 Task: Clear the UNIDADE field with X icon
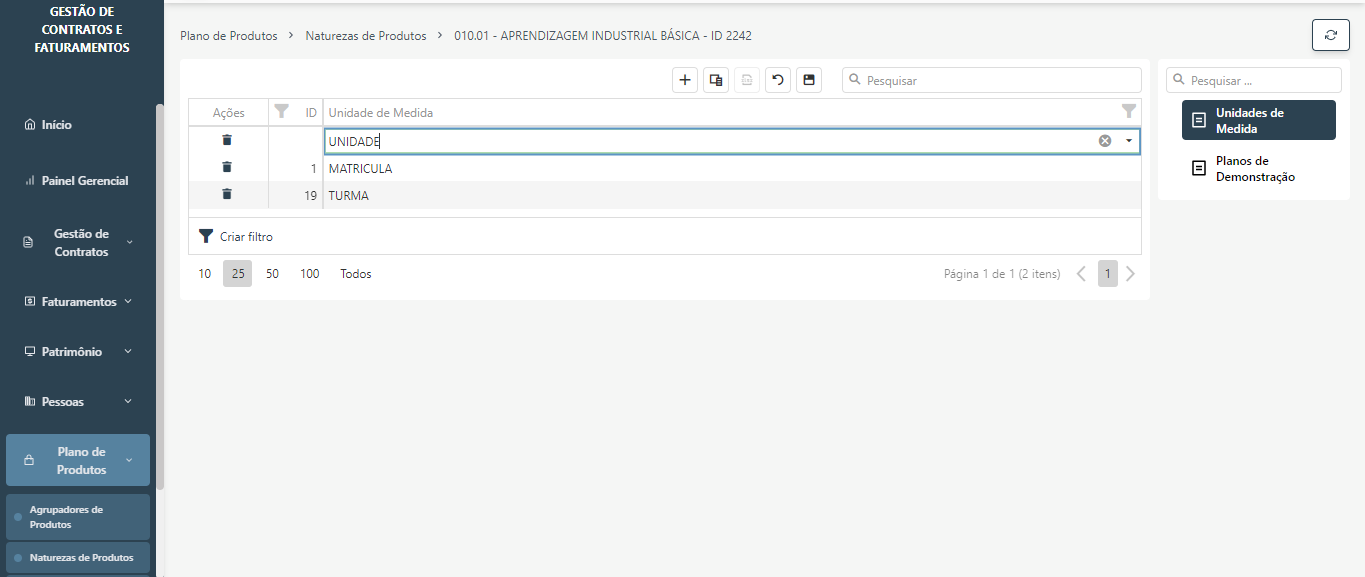pos(1105,141)
